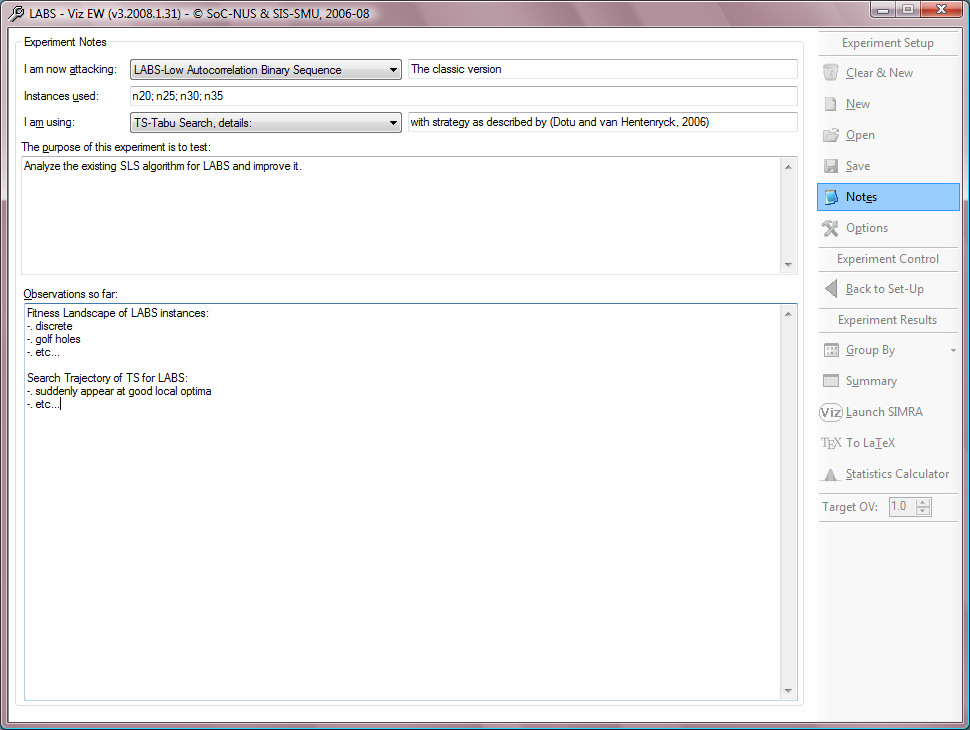Click the scroll-up arrow of Observations area

(x=788, y=314)
